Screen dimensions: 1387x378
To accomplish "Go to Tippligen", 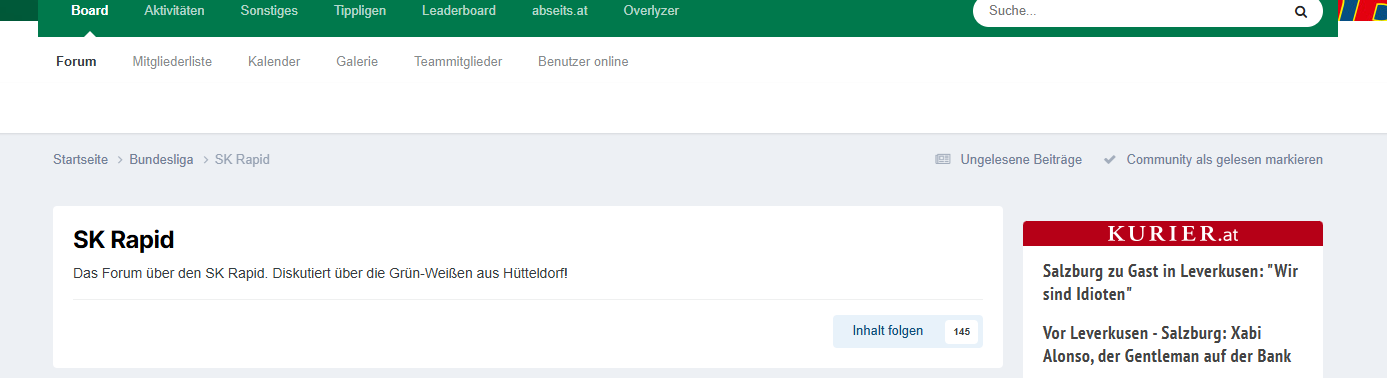I will coord(360,11).
